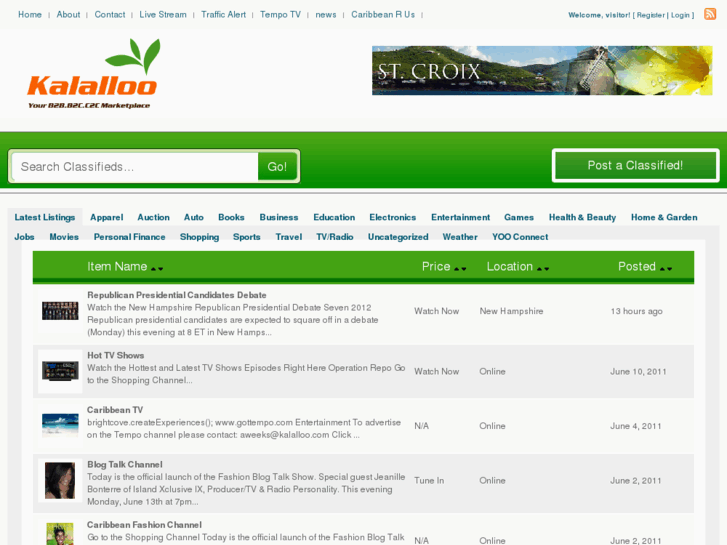Sort listings by Price arrows
727x545 pixels.
click(x=460, y=269)
